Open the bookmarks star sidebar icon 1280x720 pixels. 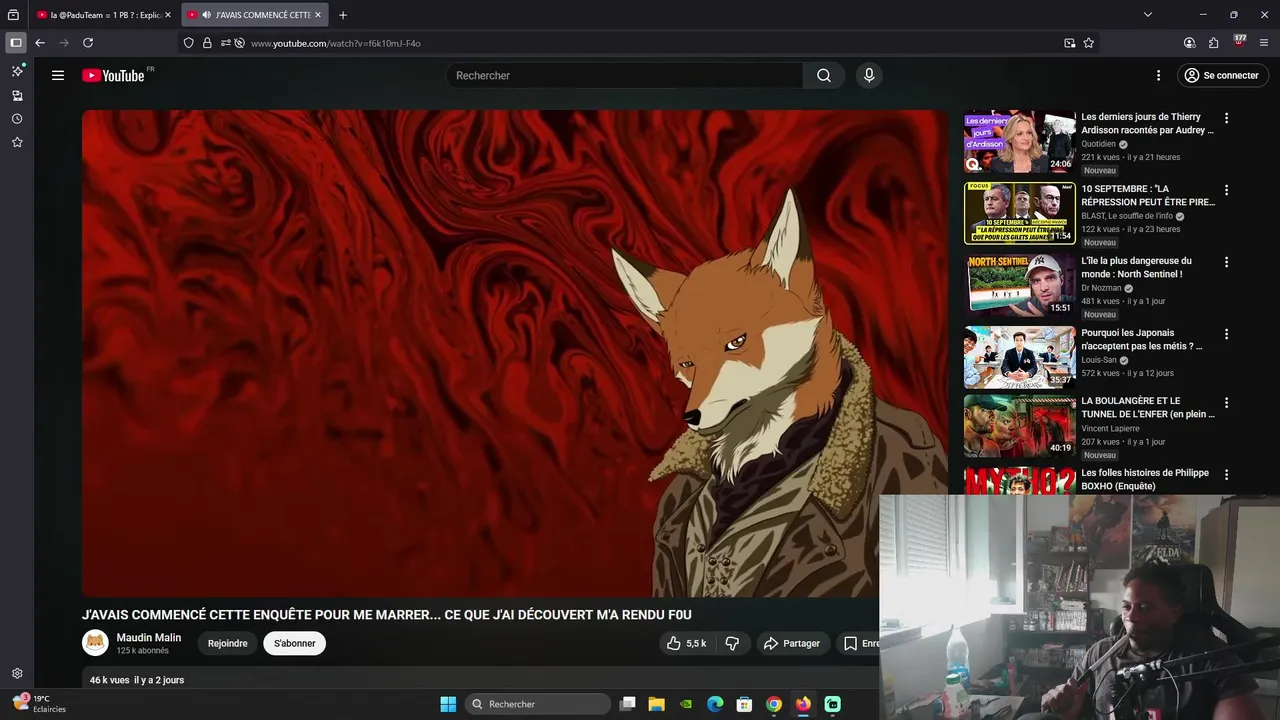[x=17, y=143]
